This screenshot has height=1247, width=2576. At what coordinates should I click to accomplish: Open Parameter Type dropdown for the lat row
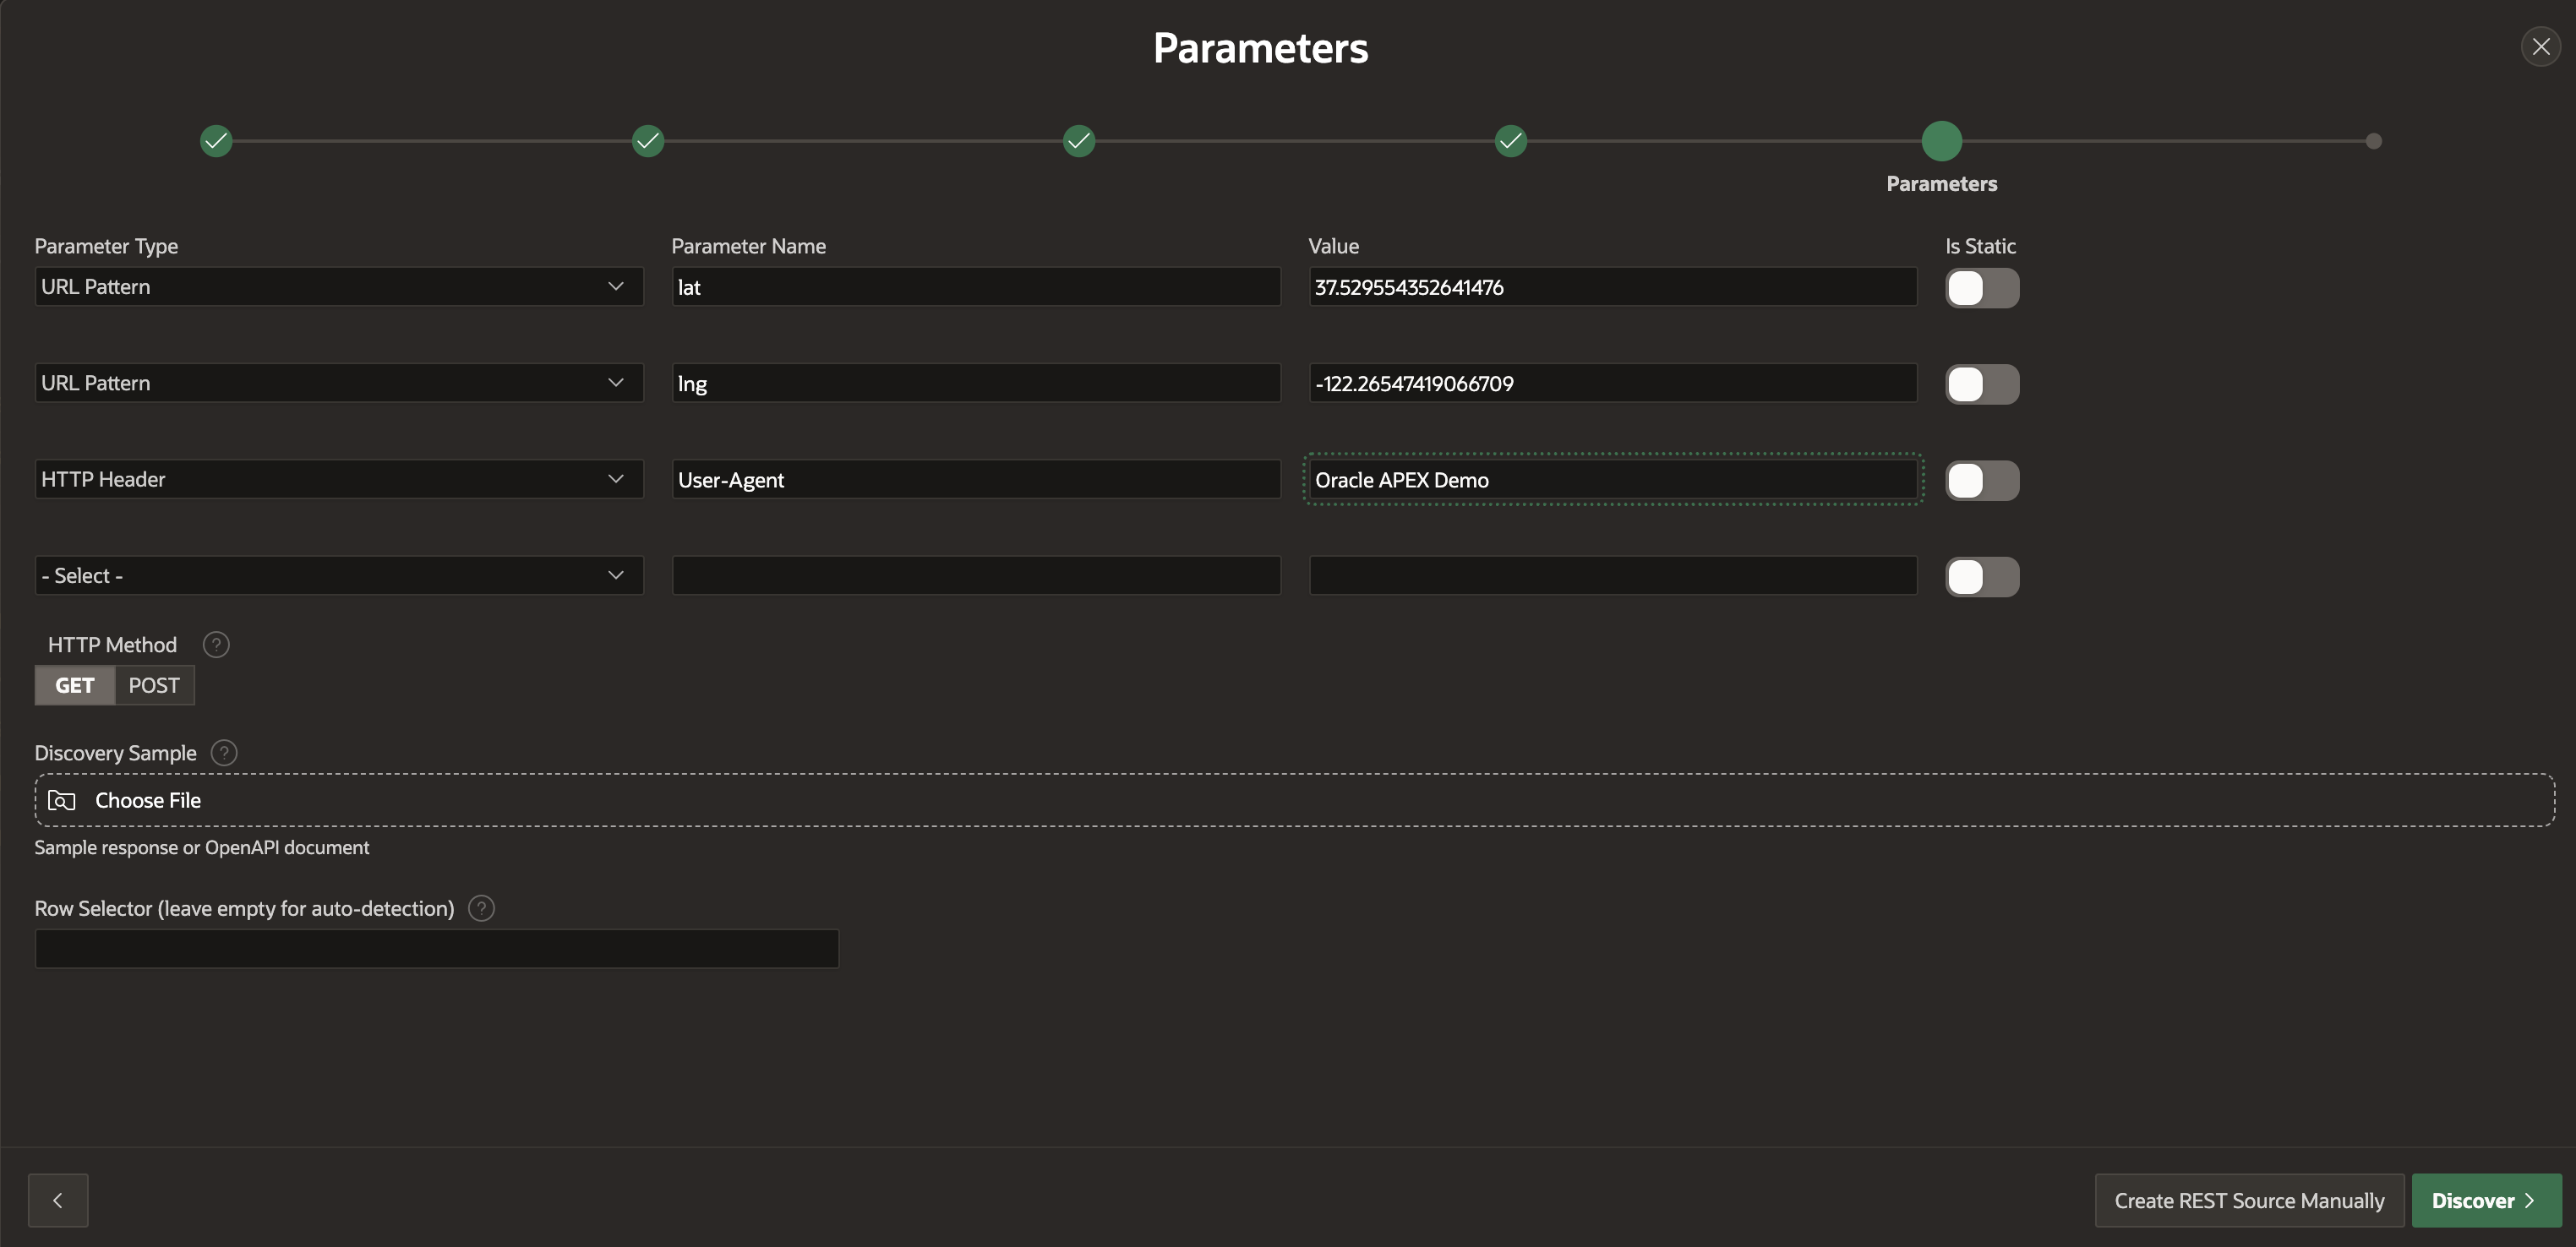[x=338, y=287]
